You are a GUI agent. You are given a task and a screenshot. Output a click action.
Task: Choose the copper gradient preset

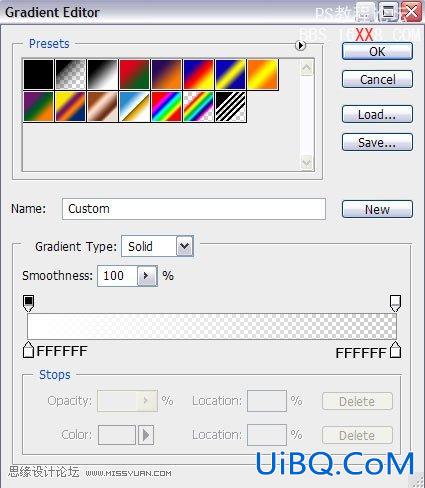coord(103,106)
